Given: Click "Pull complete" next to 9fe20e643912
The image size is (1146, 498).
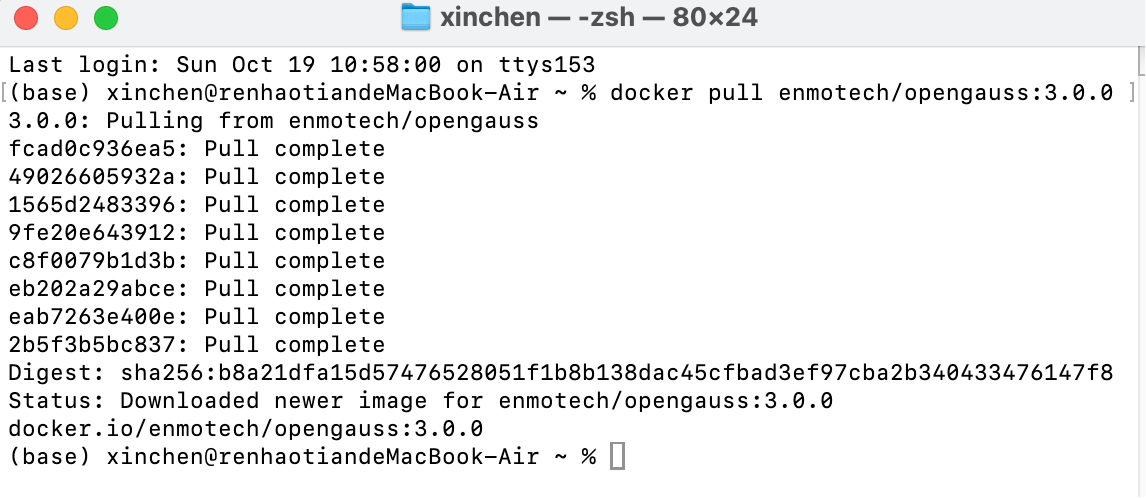Looking at the screenshot, I should point(294,233).
